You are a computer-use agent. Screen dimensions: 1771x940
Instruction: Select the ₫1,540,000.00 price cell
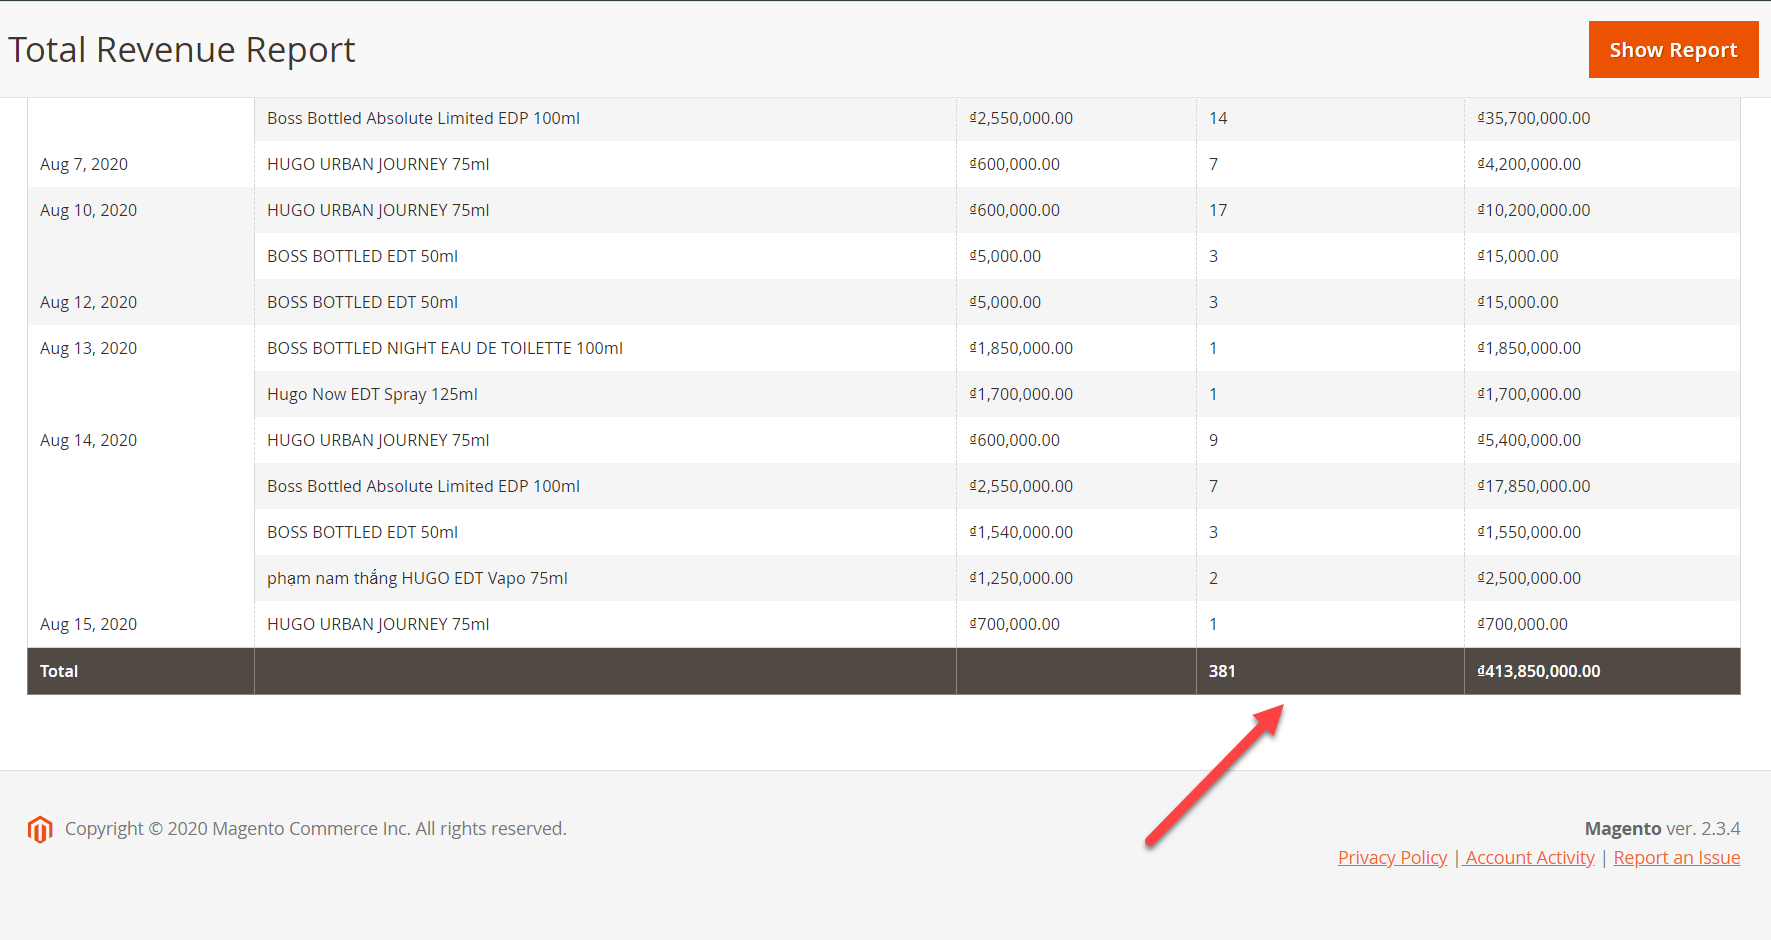point(1021,532)
